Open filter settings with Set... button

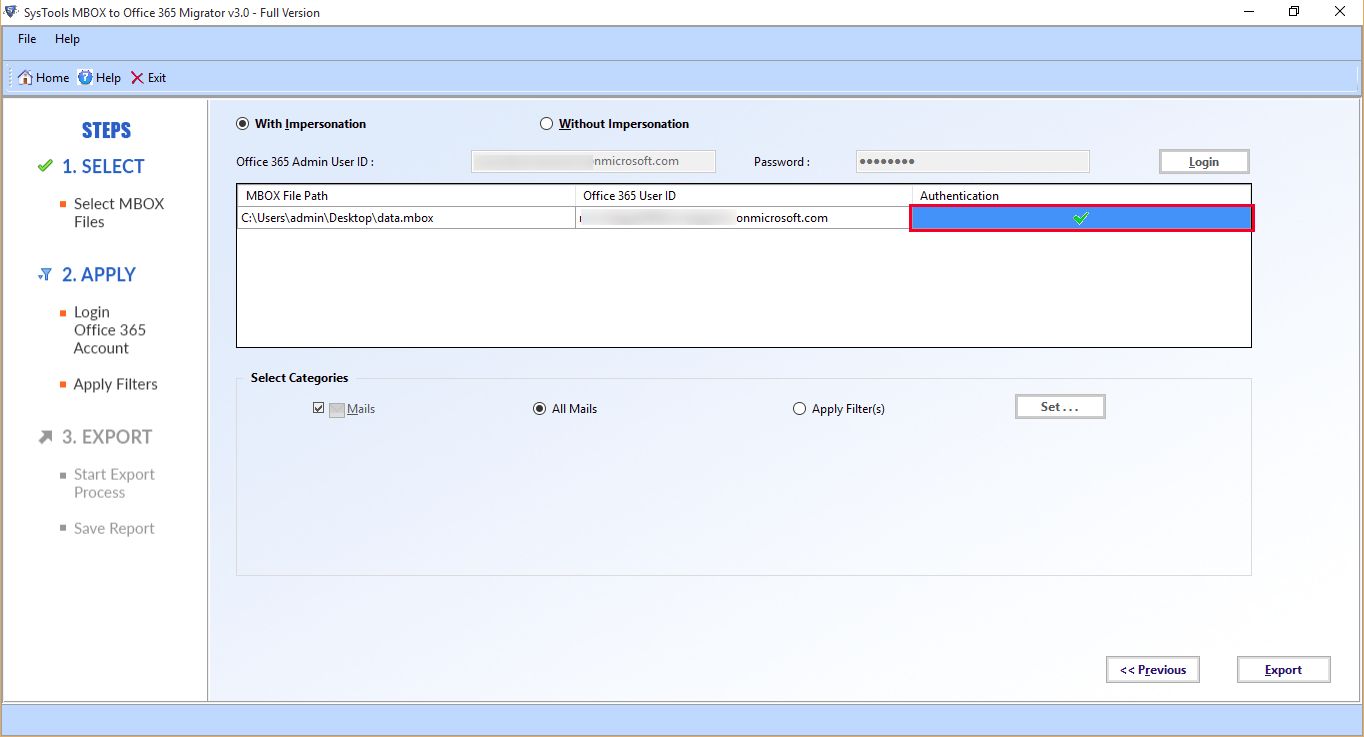click(1060, 407)
